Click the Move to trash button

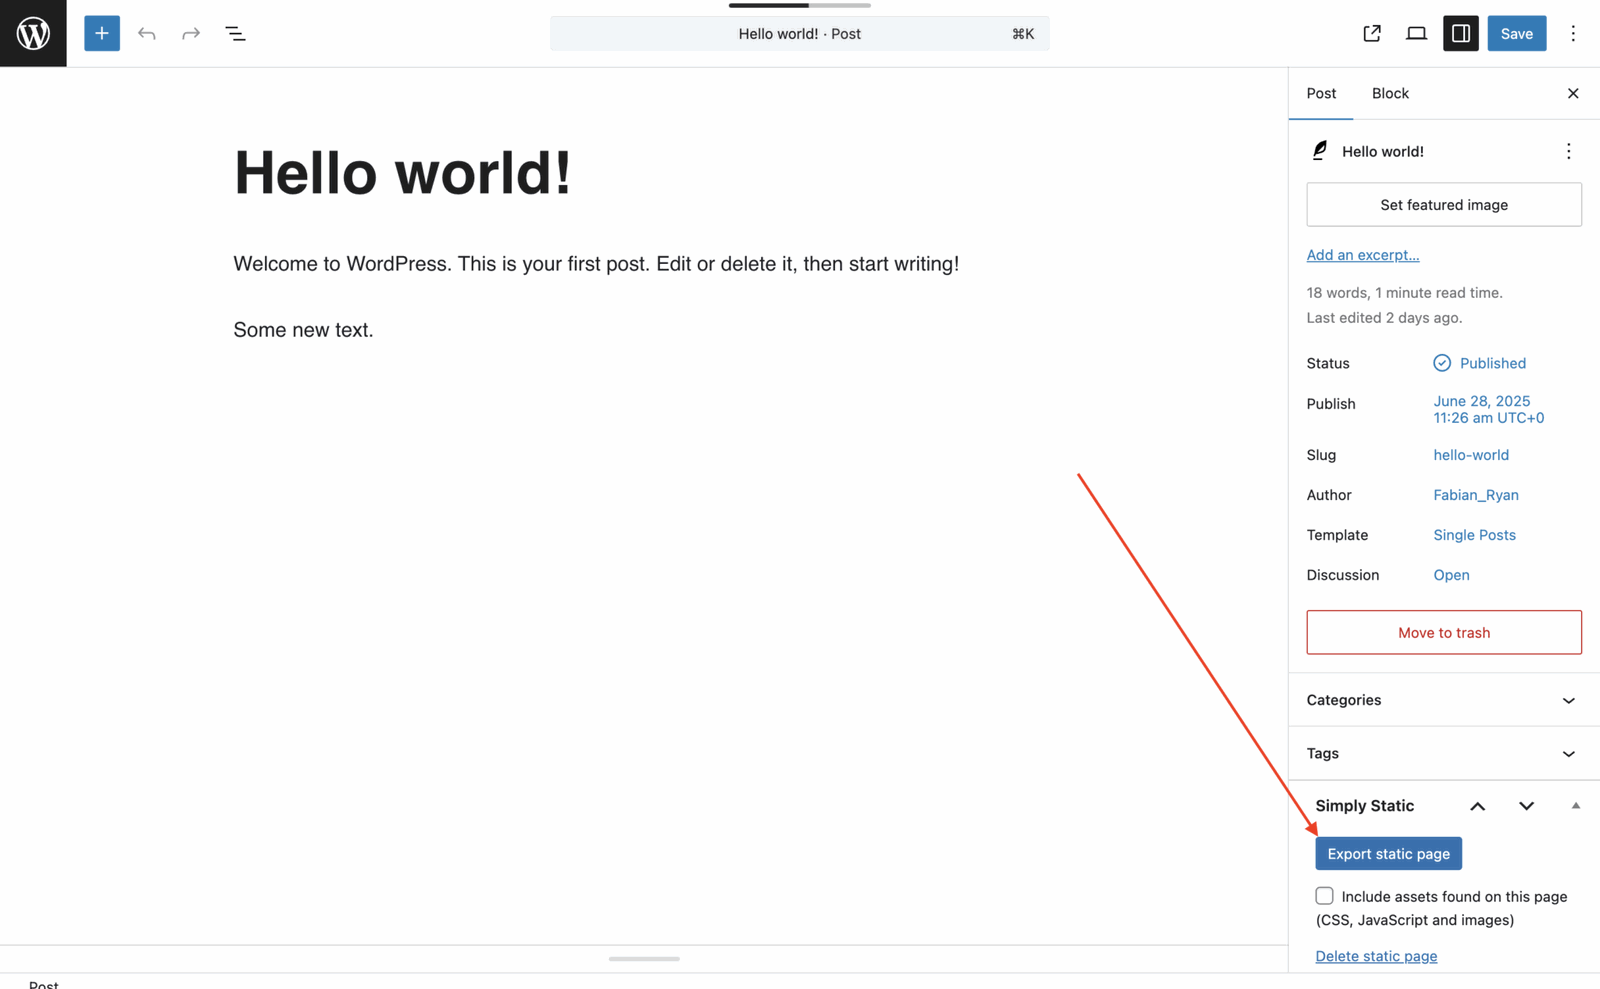[x=1444, y=632]
